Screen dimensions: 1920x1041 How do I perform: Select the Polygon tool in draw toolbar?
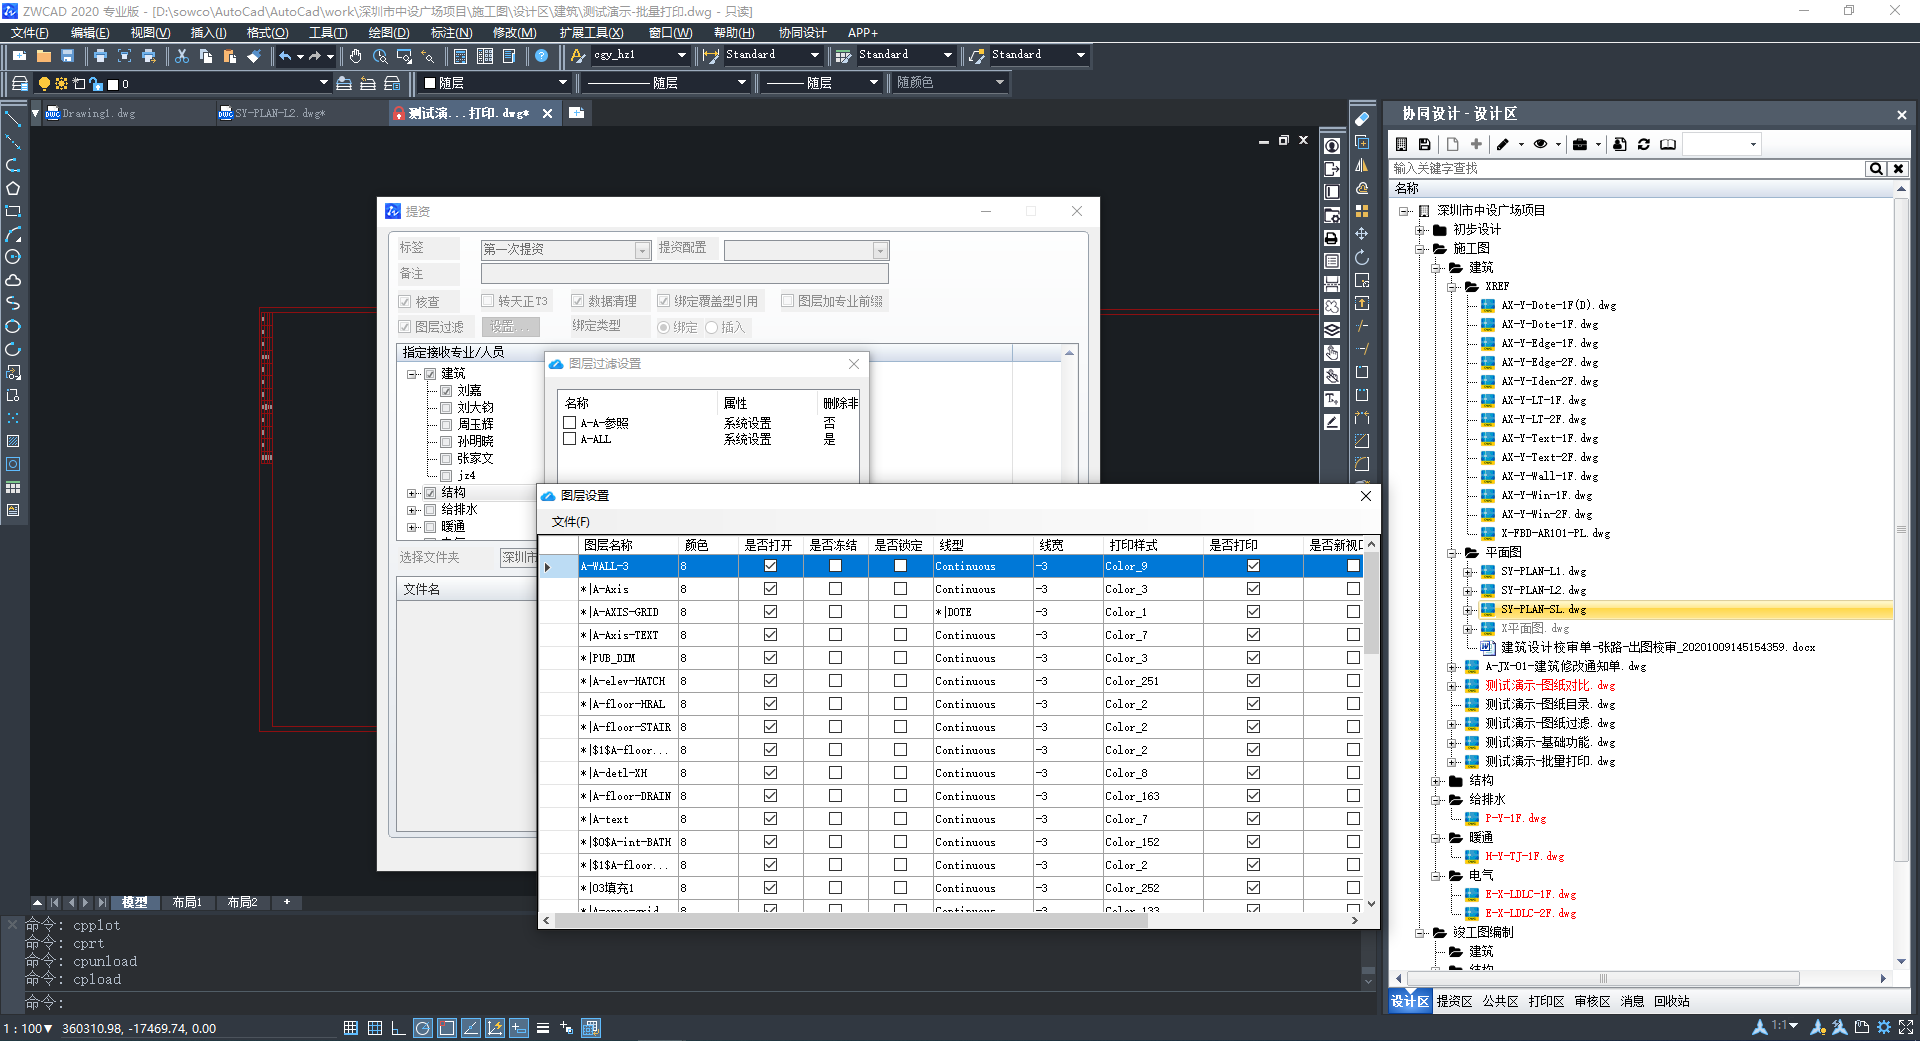[x=13, y=188]
